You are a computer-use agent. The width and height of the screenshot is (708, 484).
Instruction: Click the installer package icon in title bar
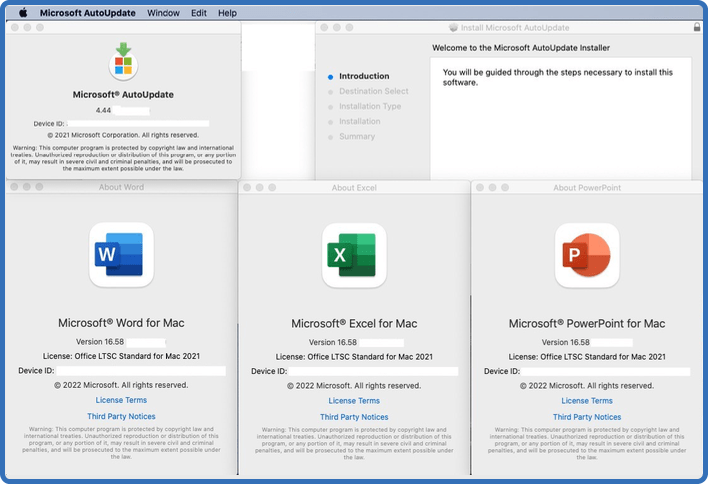(x=453, y=28)
